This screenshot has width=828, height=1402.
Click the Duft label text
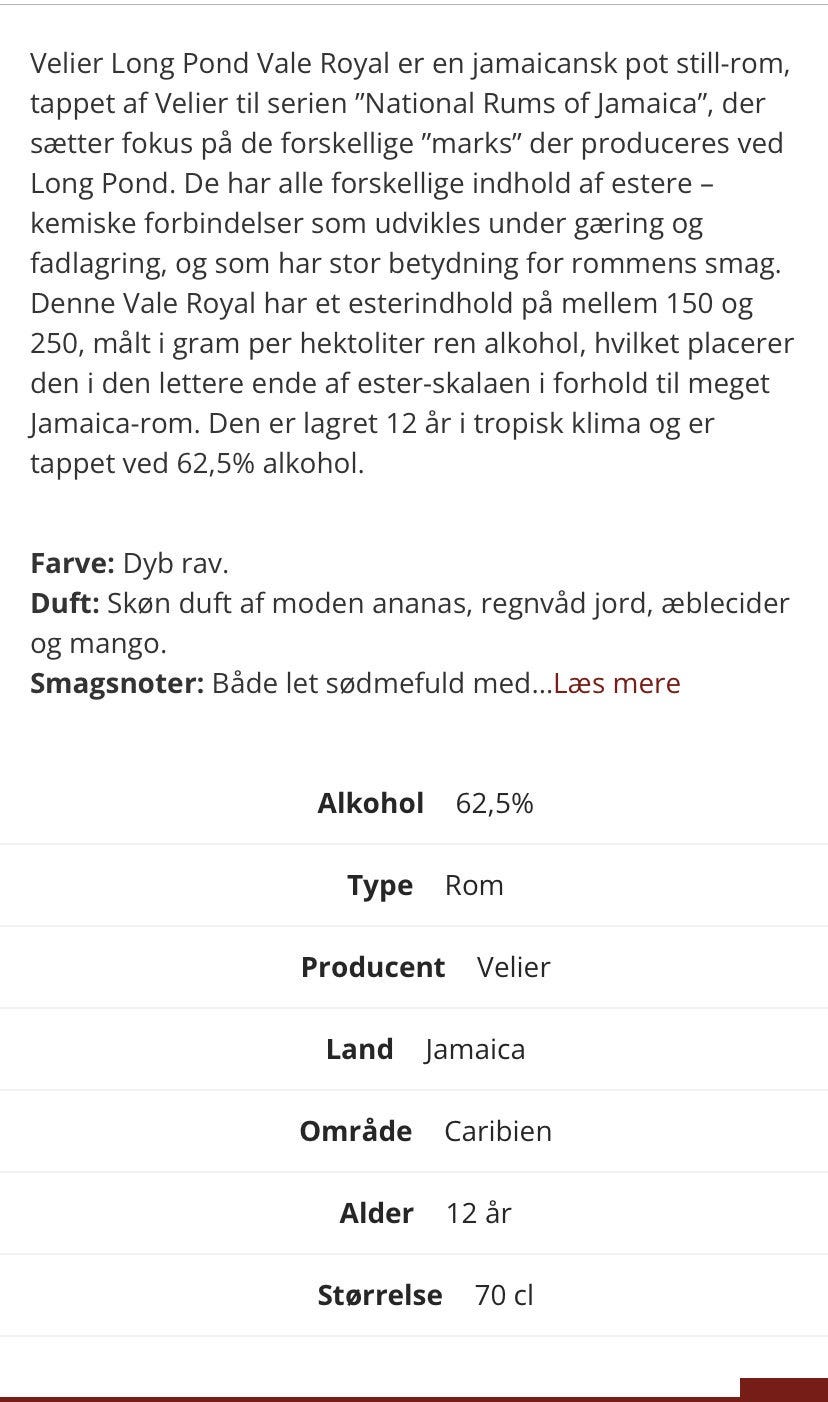point(65,603)
